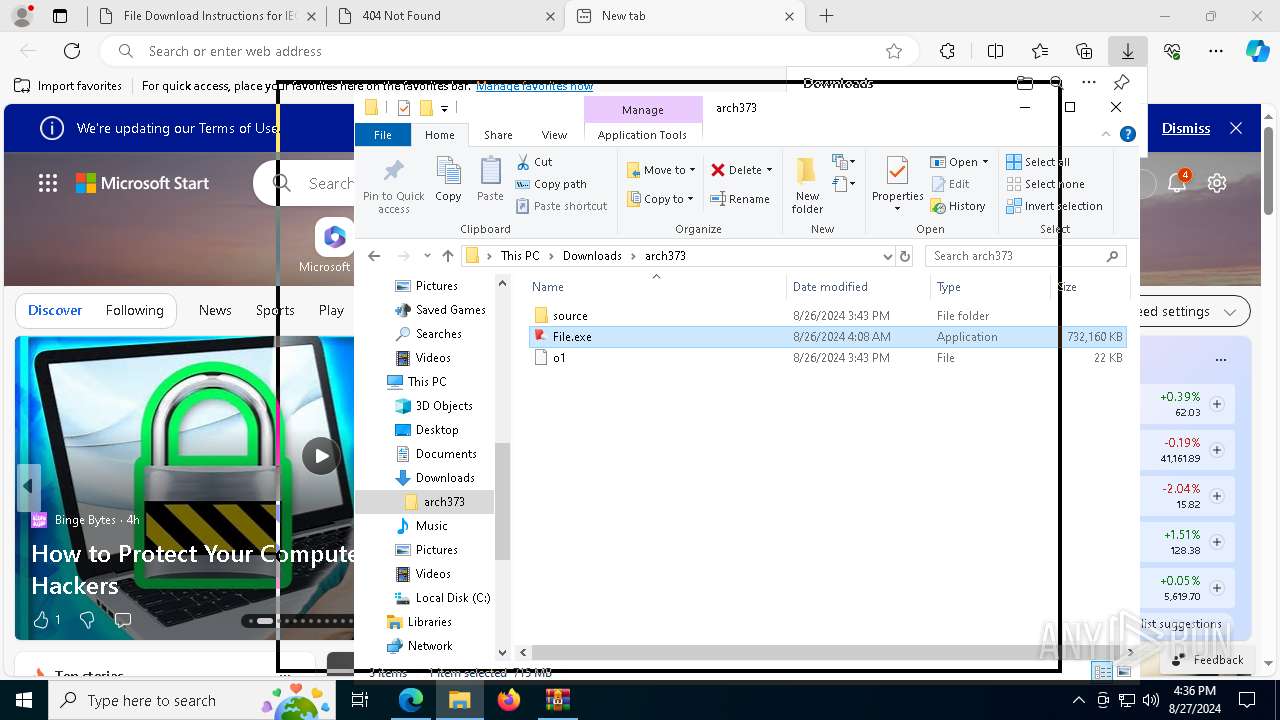
Task: Click Edge address bar
Action: click(510, 51)
